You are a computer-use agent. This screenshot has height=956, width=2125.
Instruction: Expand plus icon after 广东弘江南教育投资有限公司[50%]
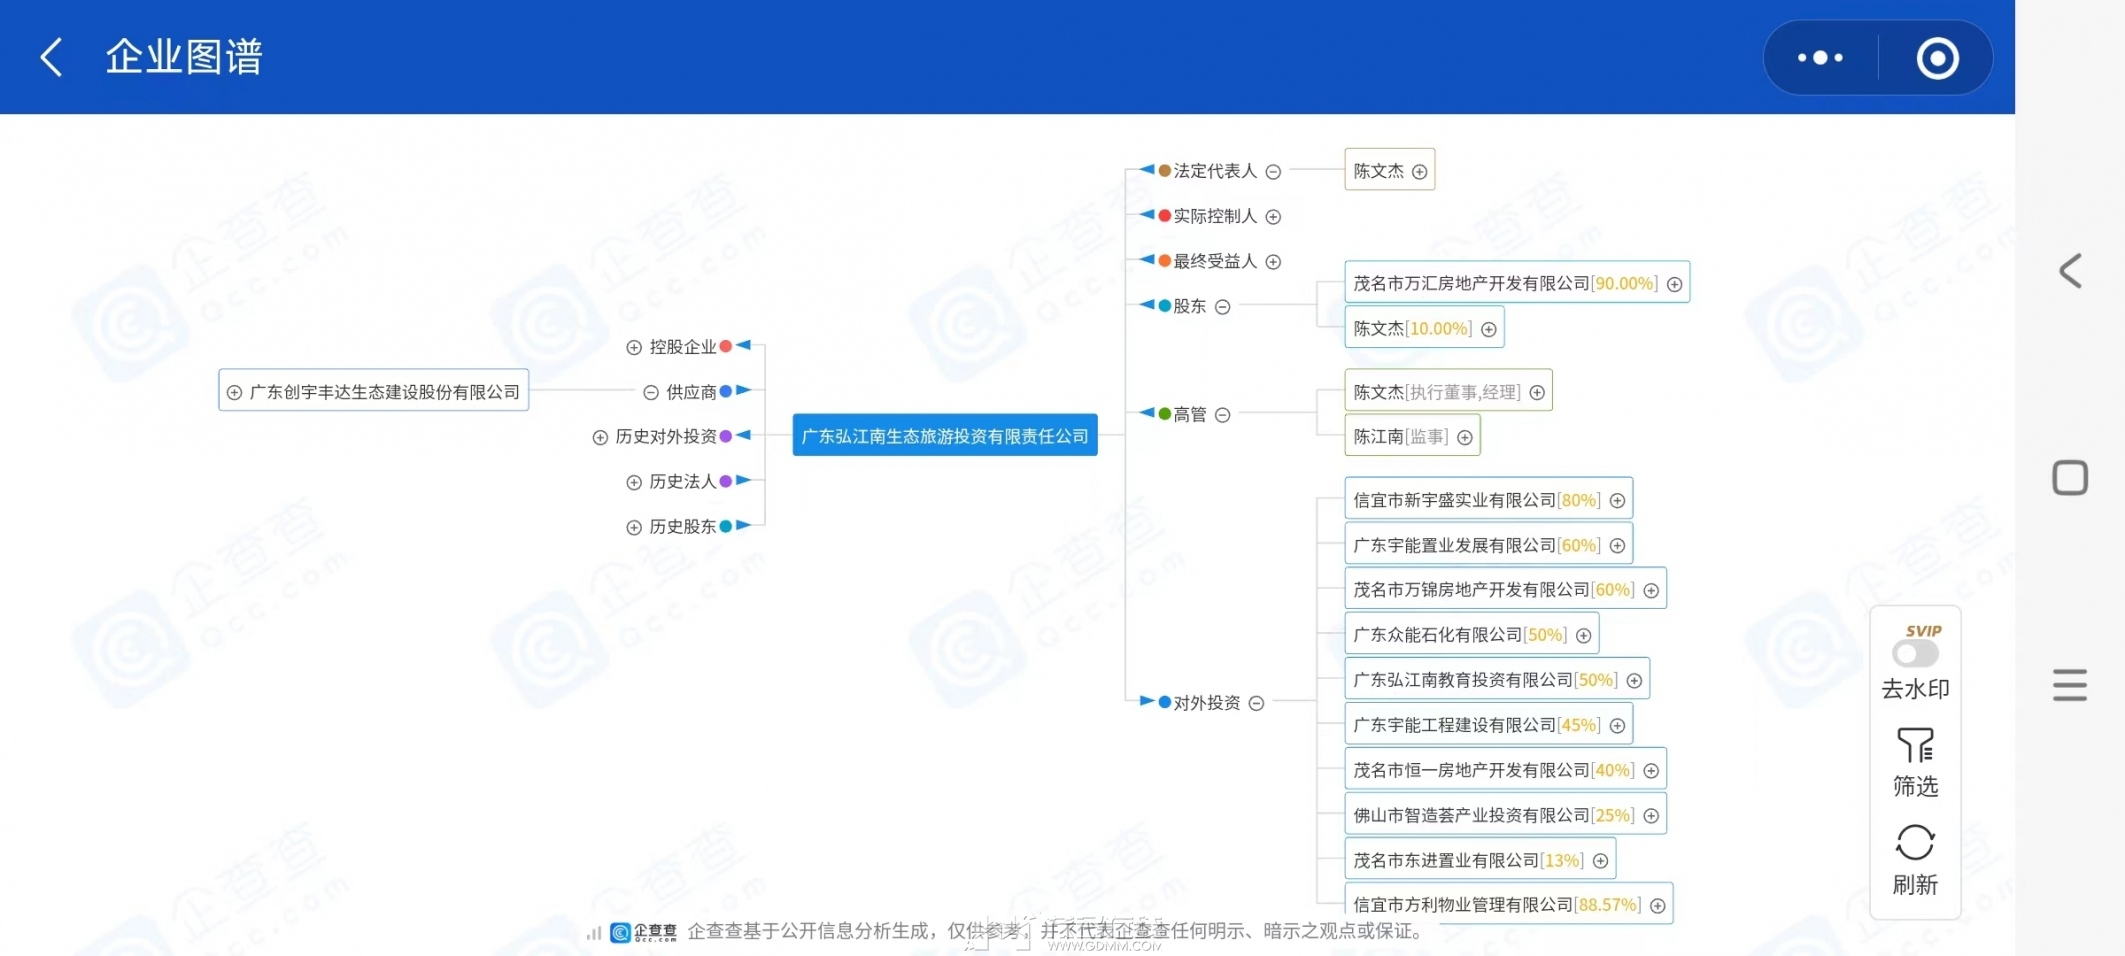[1634, 680]
